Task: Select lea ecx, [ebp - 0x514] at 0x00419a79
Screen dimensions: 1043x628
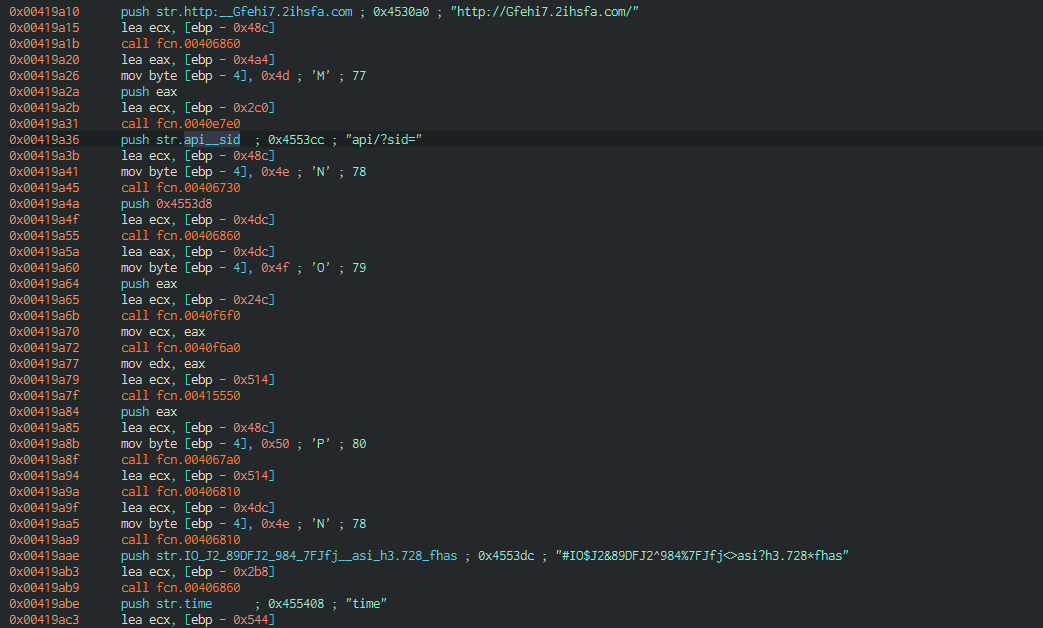Action: pyautogui.click(x=198, y=379)
